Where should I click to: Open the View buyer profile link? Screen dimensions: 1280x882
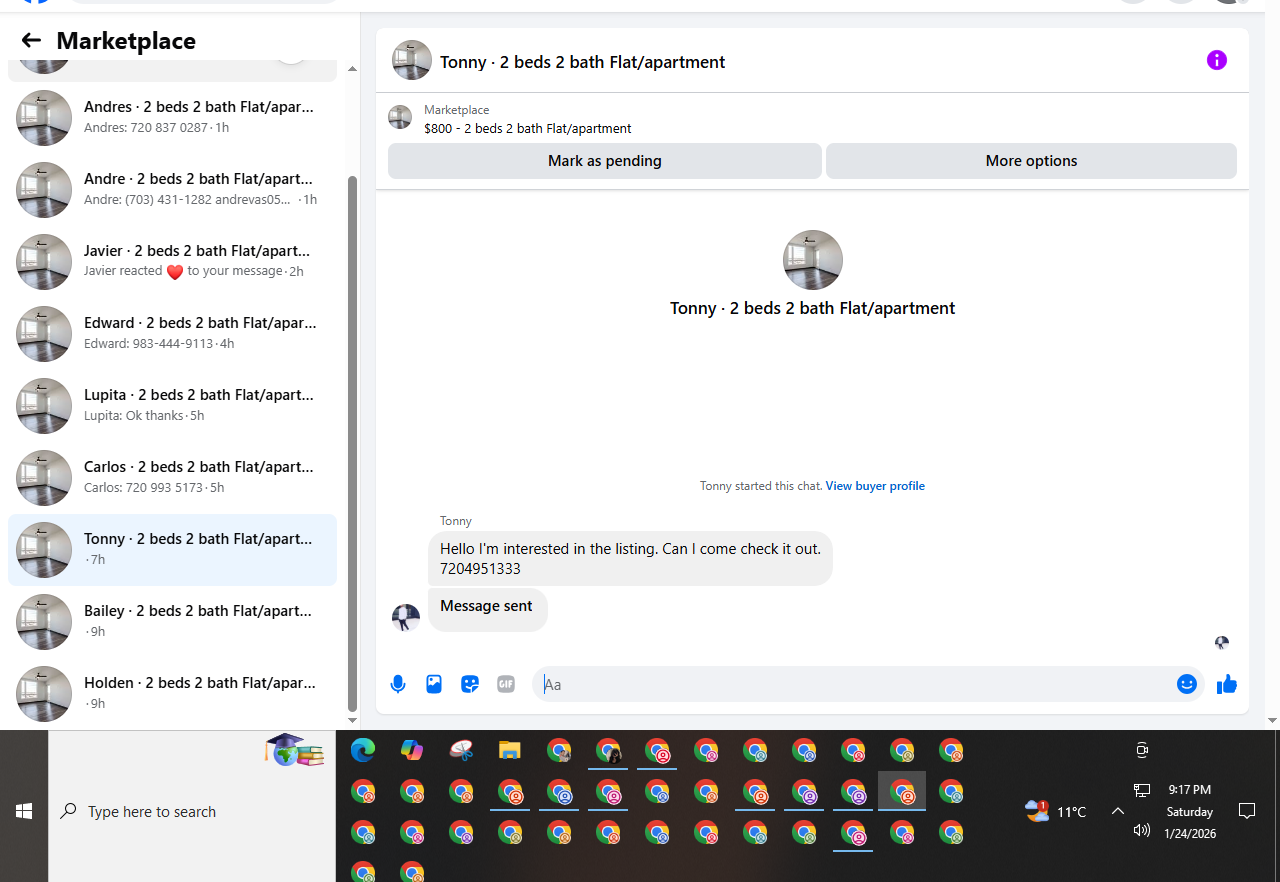[875, 486]
